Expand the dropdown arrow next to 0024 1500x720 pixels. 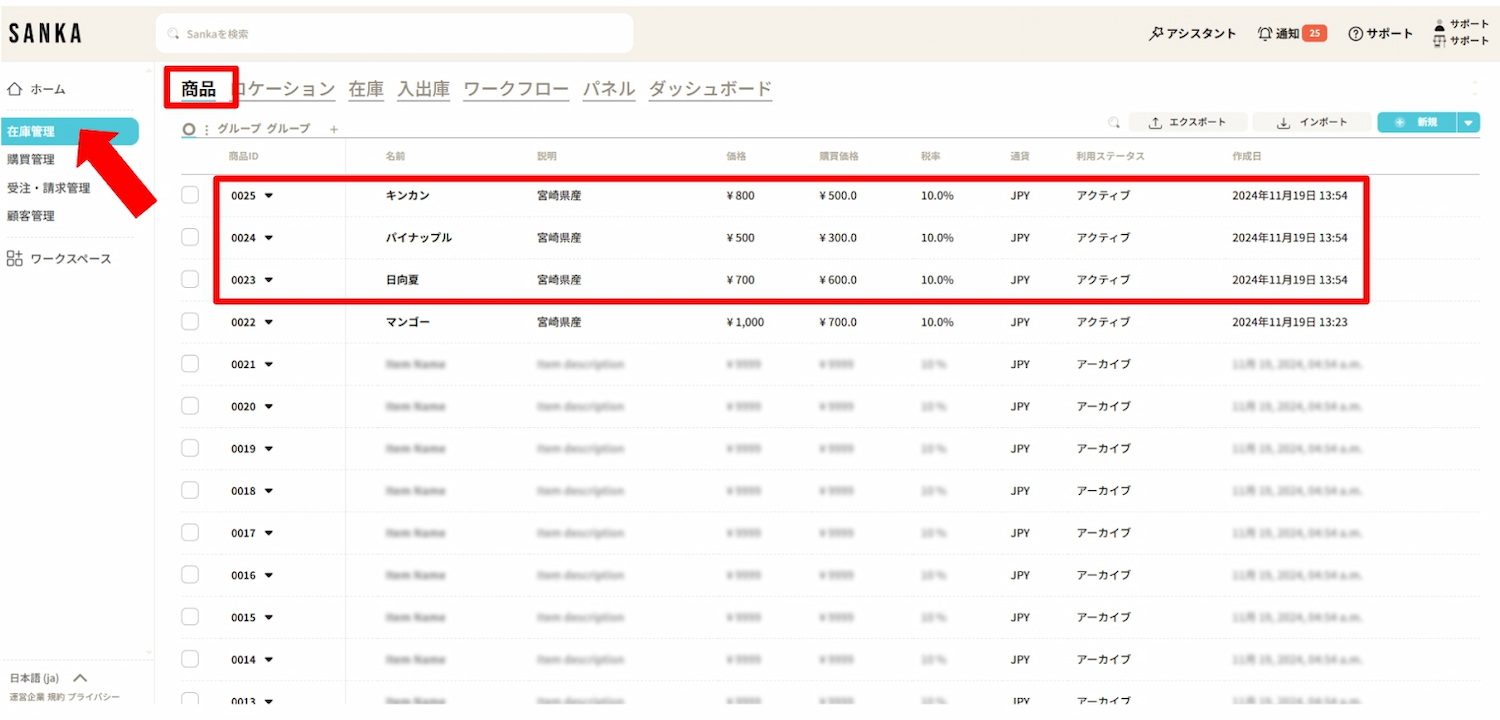point(269,238)
